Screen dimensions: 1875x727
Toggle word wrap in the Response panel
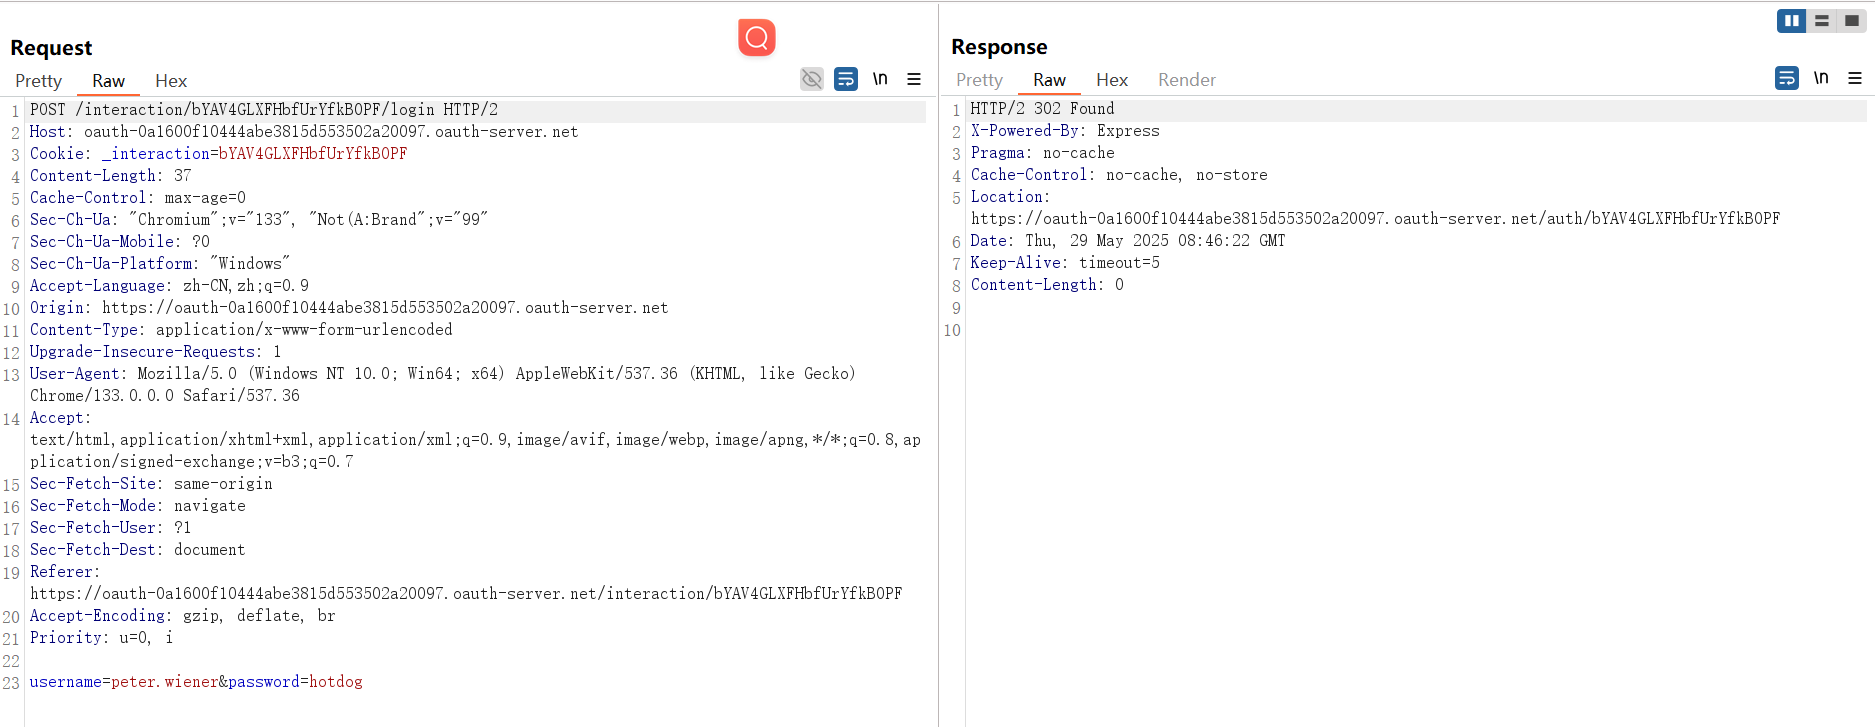click(1787, 78)
